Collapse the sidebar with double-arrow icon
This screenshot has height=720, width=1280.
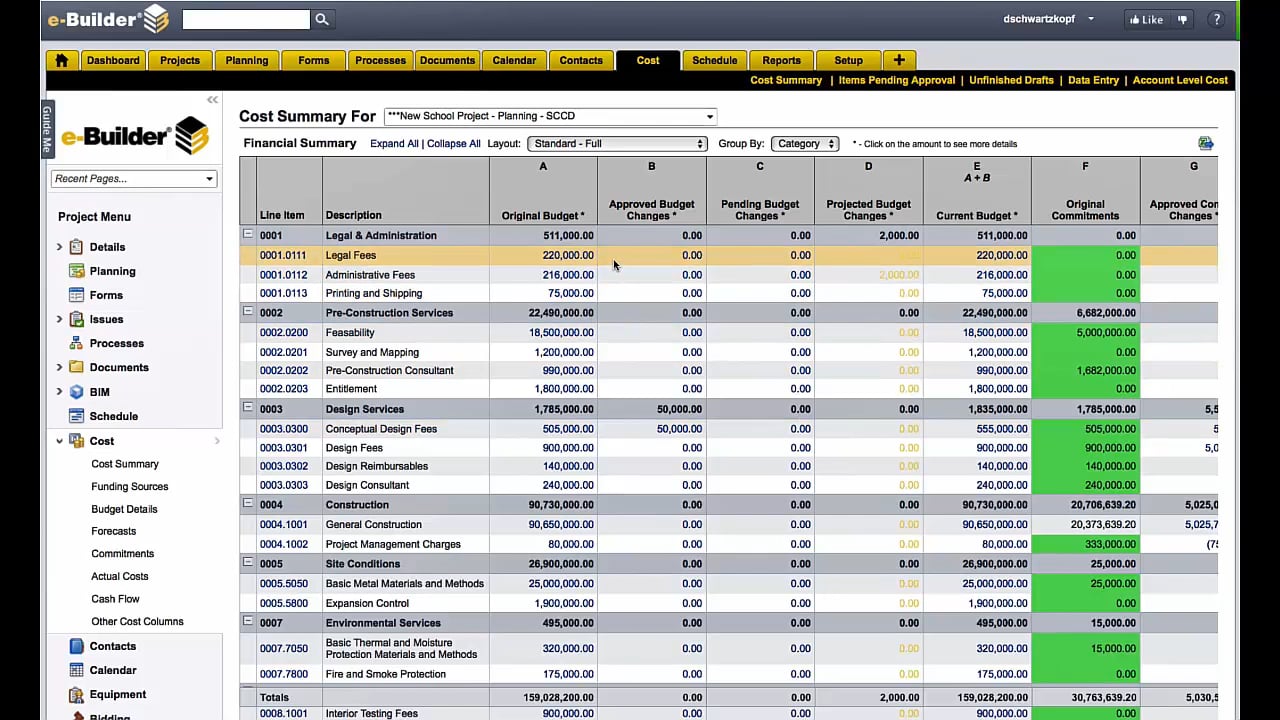coord(212,100)
